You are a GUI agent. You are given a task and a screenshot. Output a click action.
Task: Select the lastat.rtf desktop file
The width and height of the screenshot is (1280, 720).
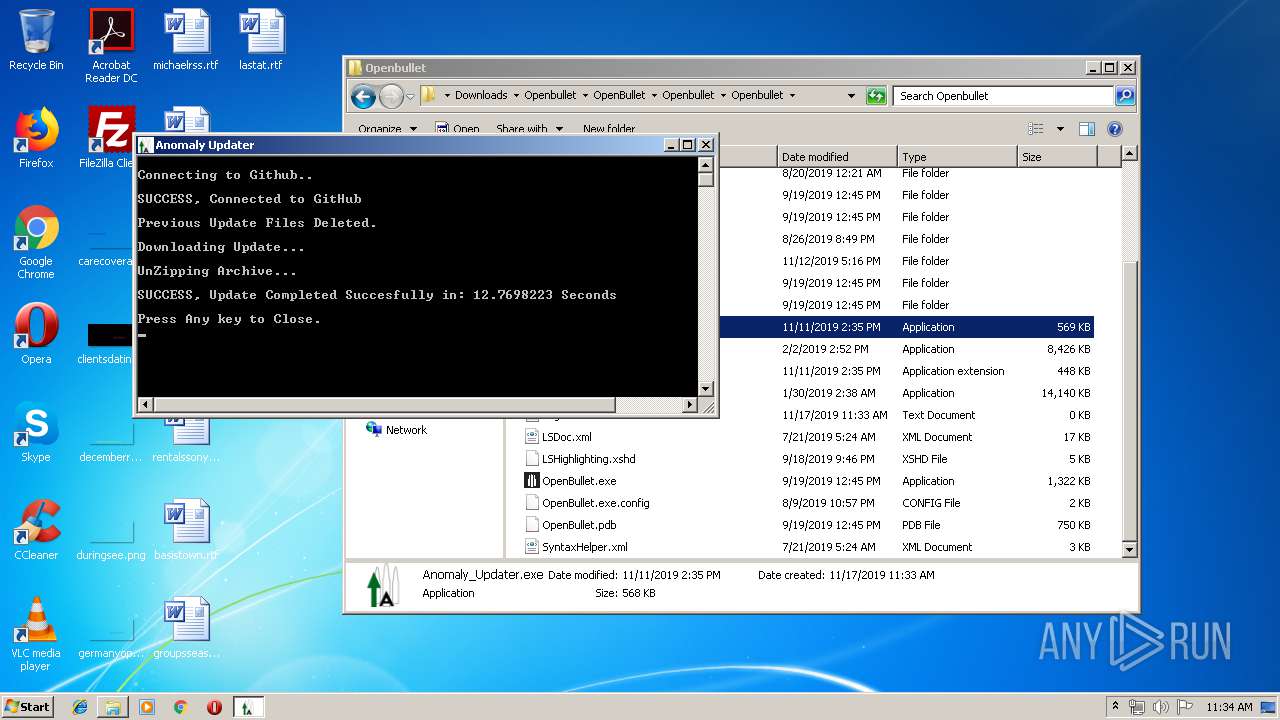(261, 40)
